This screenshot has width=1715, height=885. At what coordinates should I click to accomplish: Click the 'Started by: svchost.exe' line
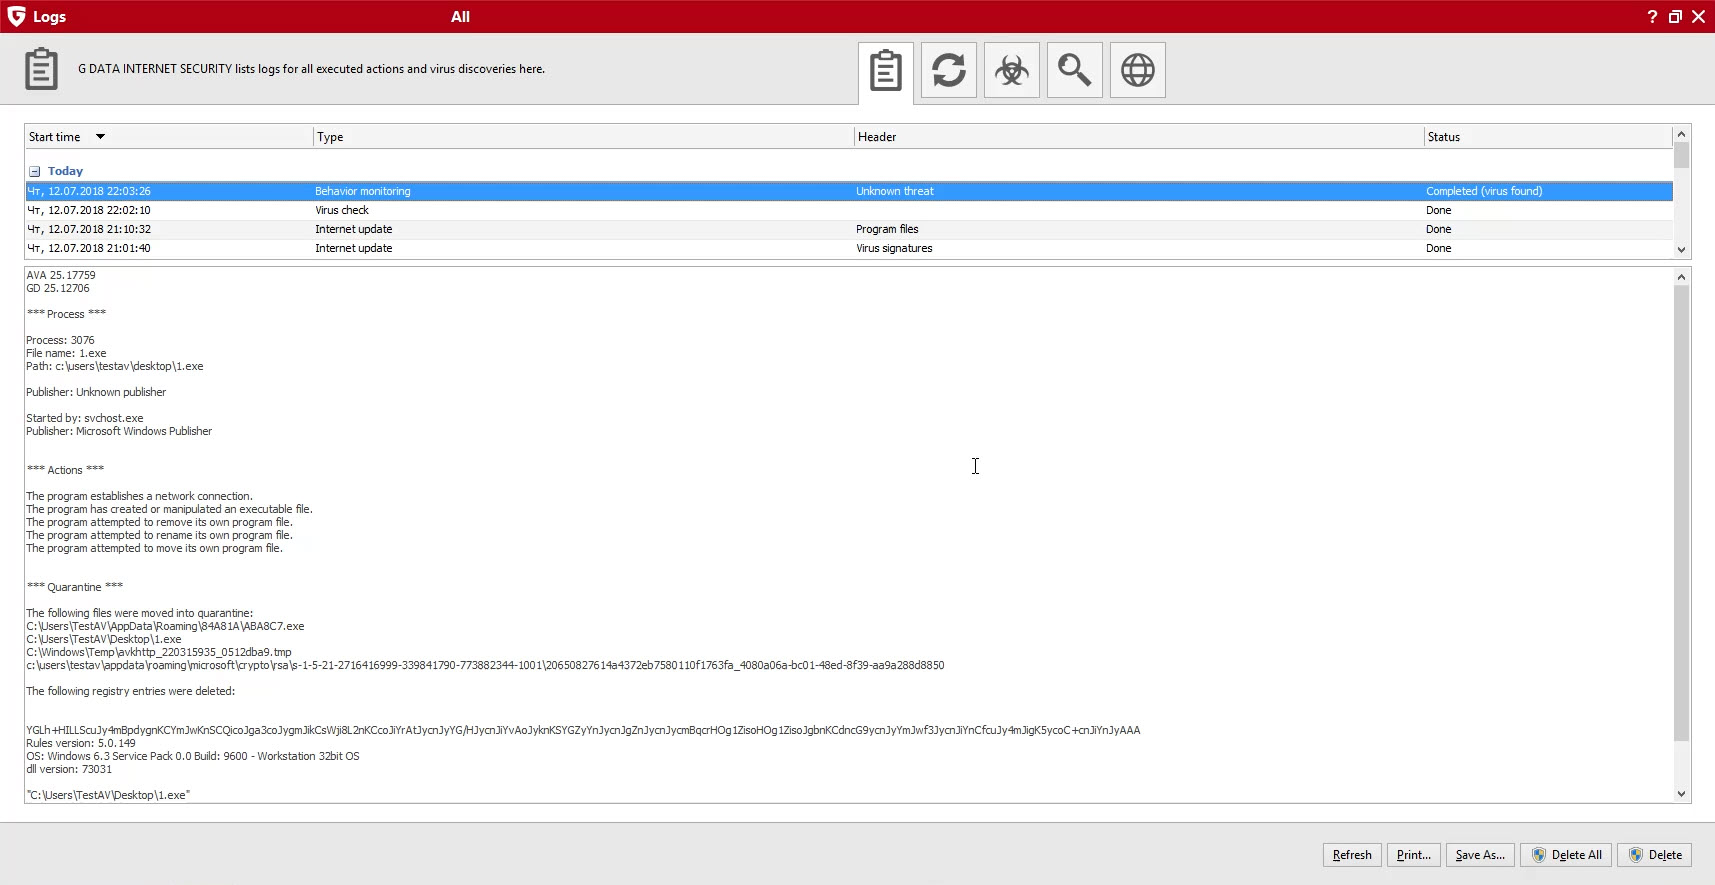click(85, 418)
